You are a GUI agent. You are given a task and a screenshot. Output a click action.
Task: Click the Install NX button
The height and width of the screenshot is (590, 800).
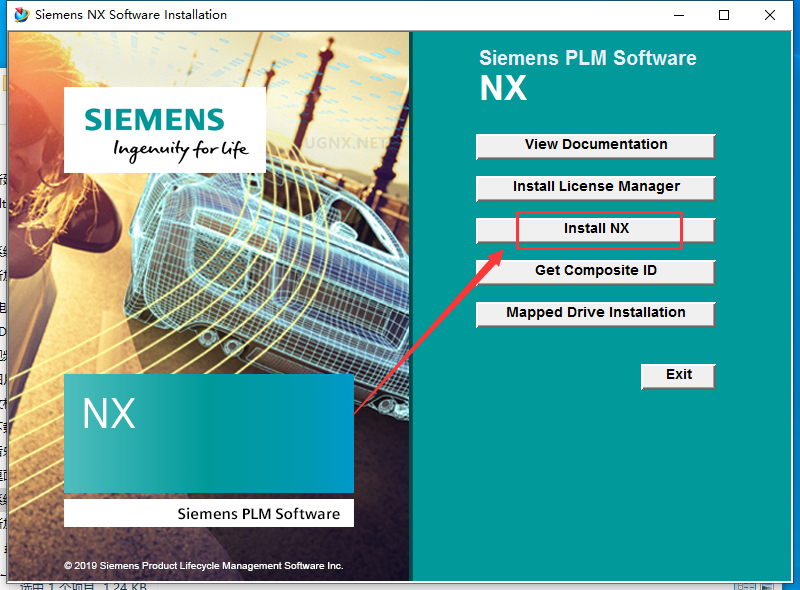(596, 229)
